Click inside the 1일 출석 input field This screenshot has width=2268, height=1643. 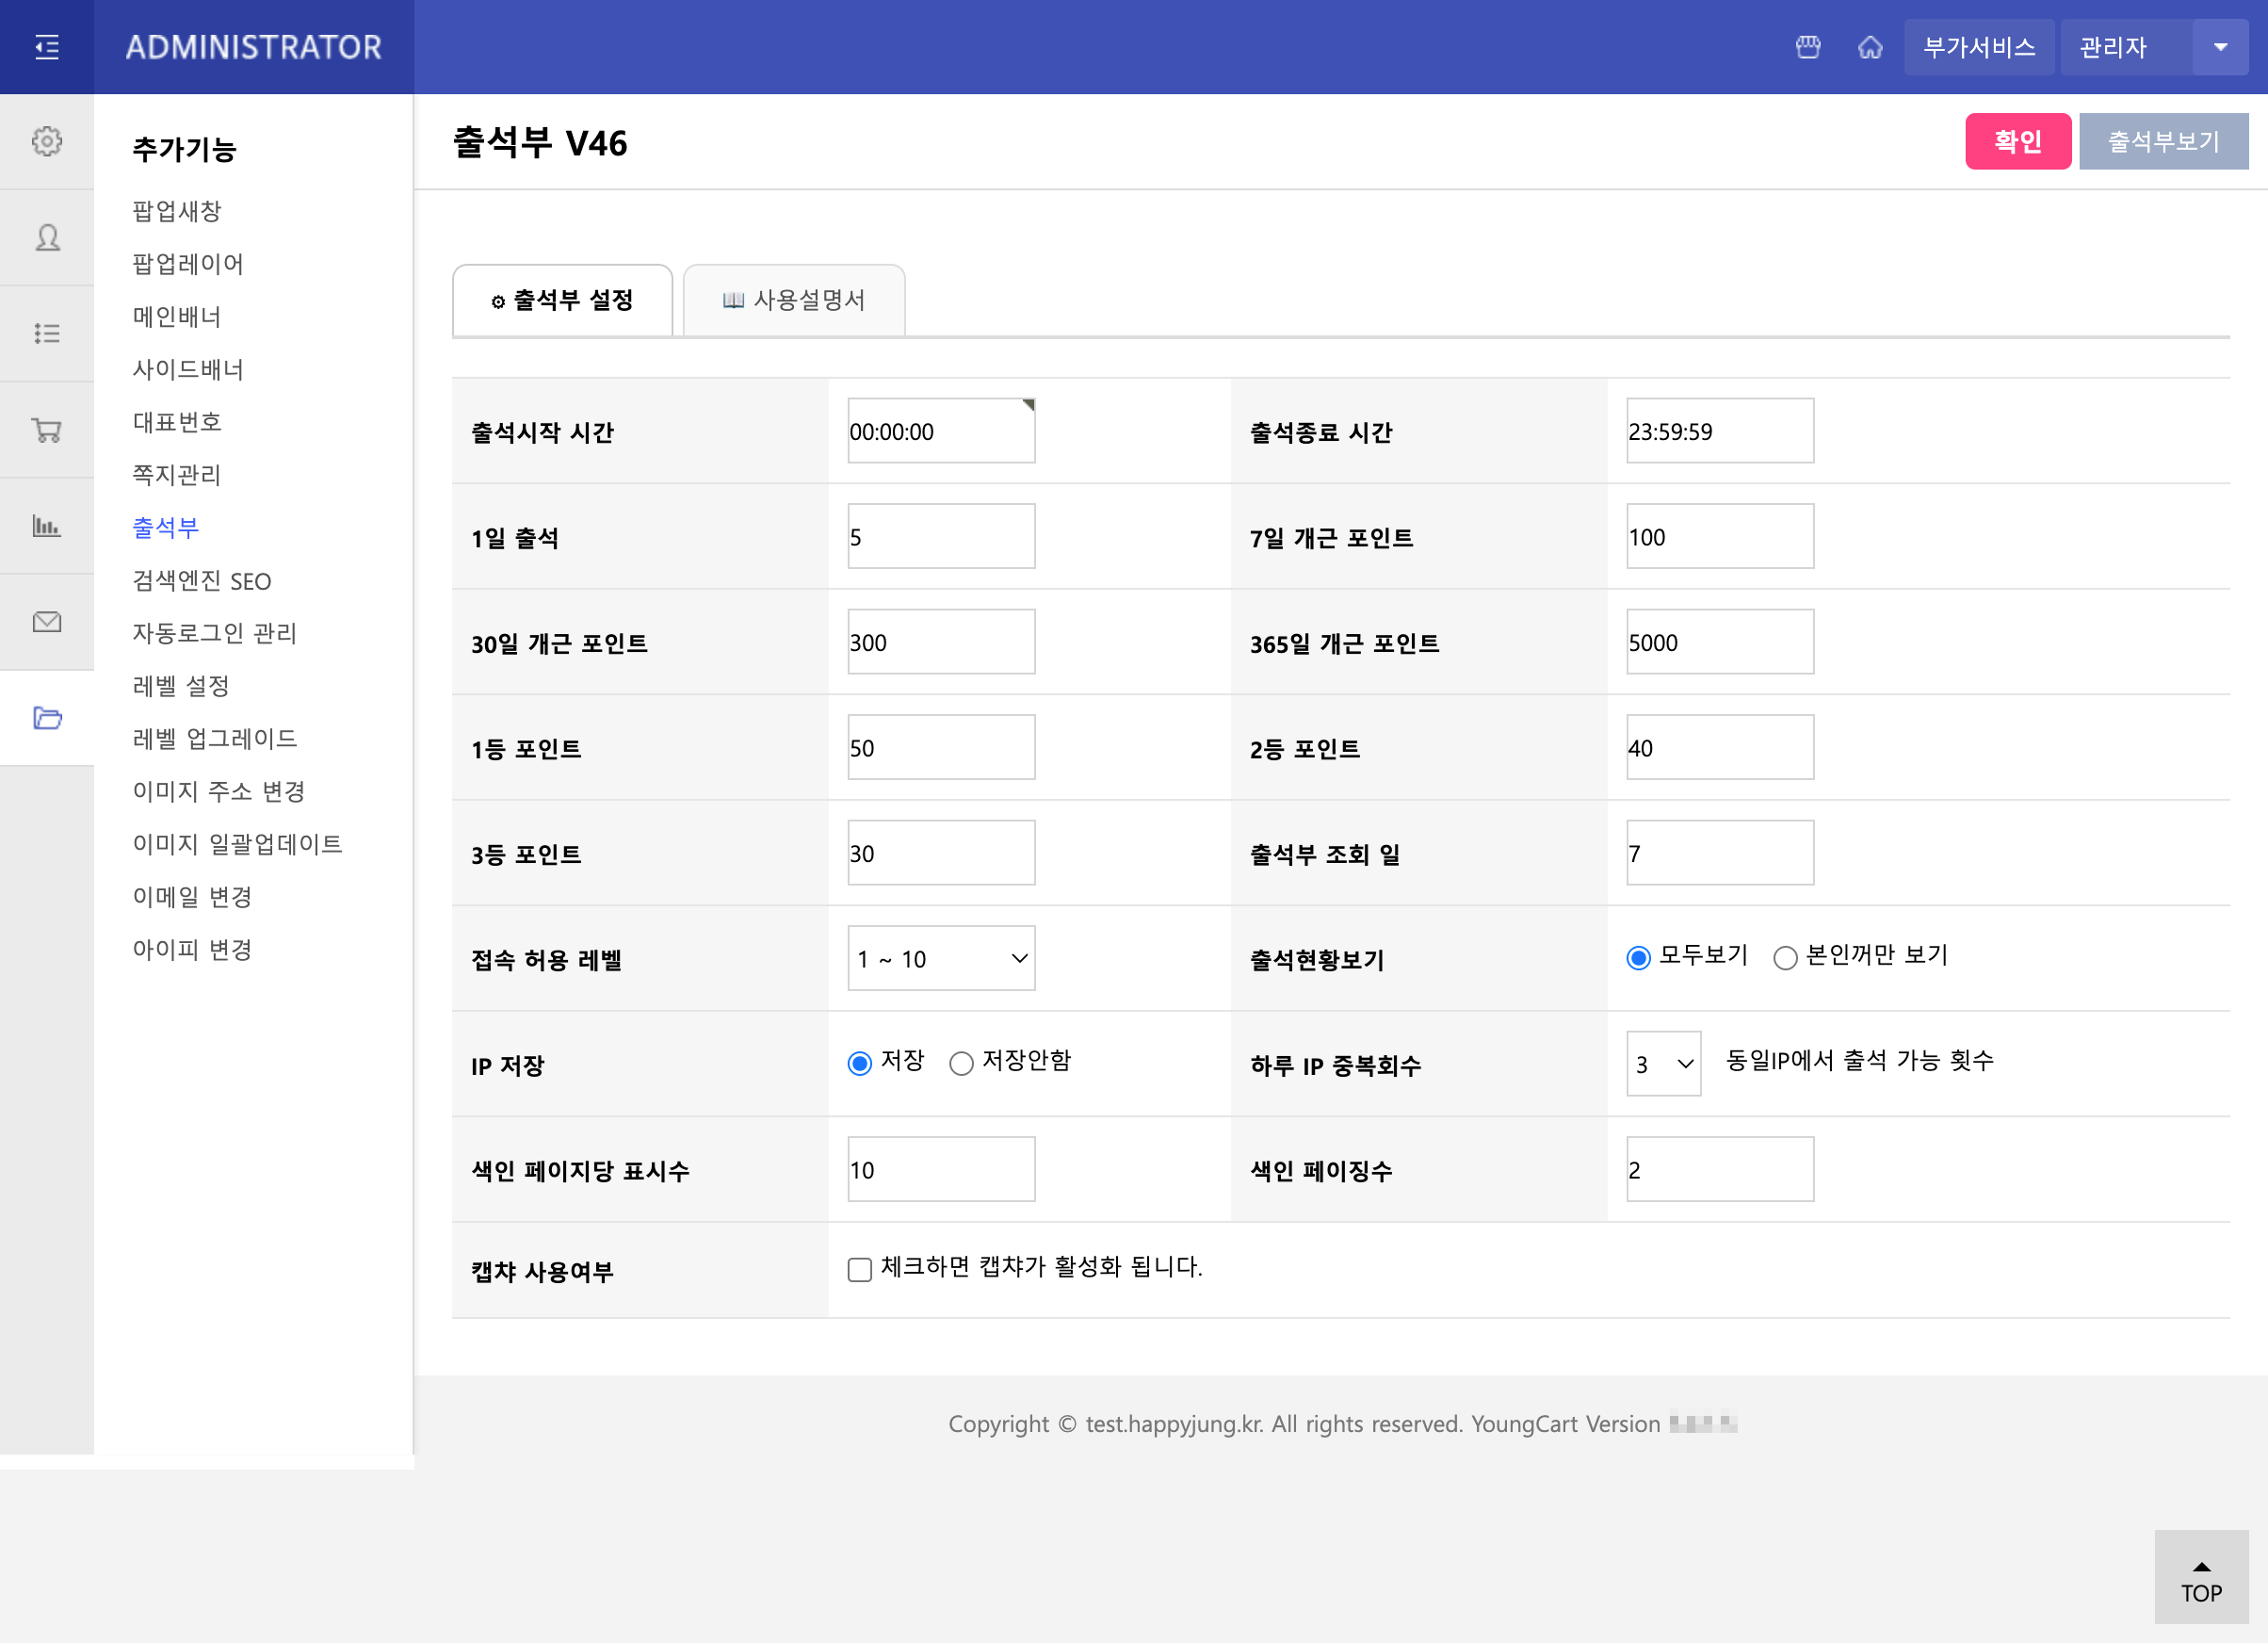(940, 536)
